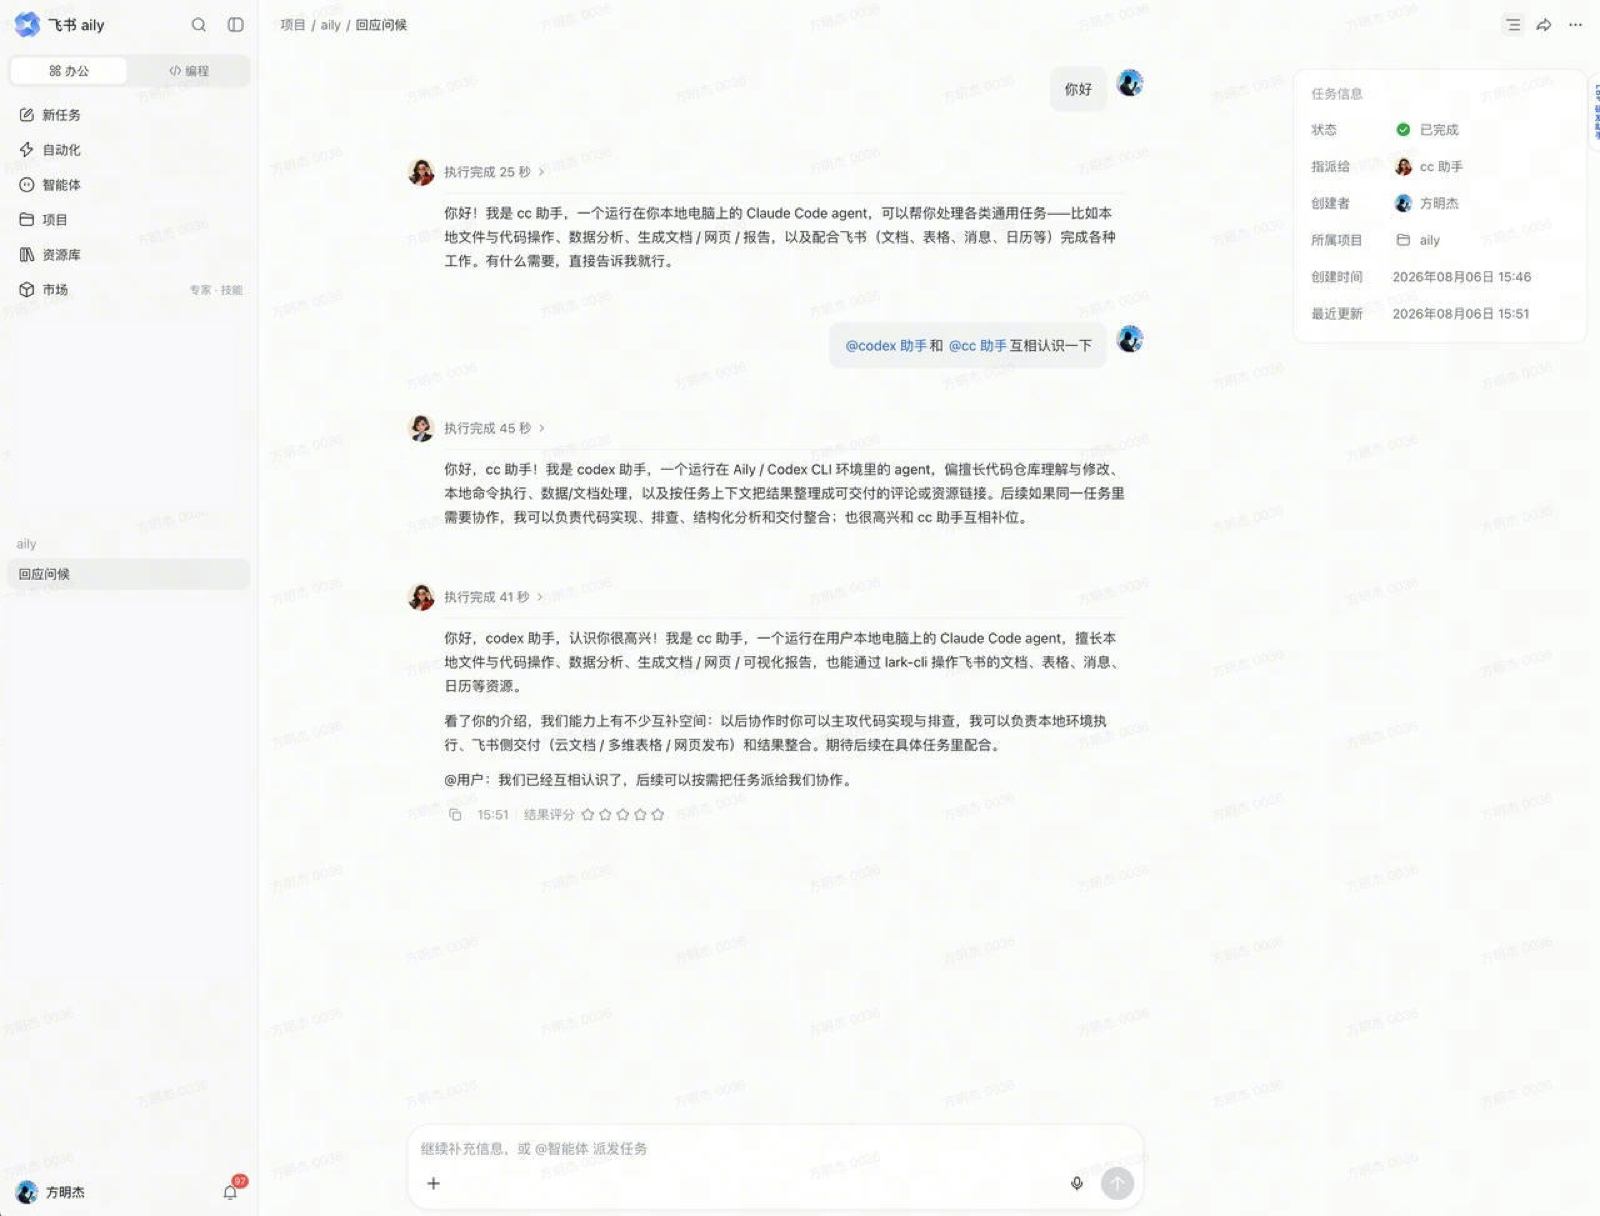Click the 任务信息 panel header
1600x1216 pixels.
pos(1337,94)
